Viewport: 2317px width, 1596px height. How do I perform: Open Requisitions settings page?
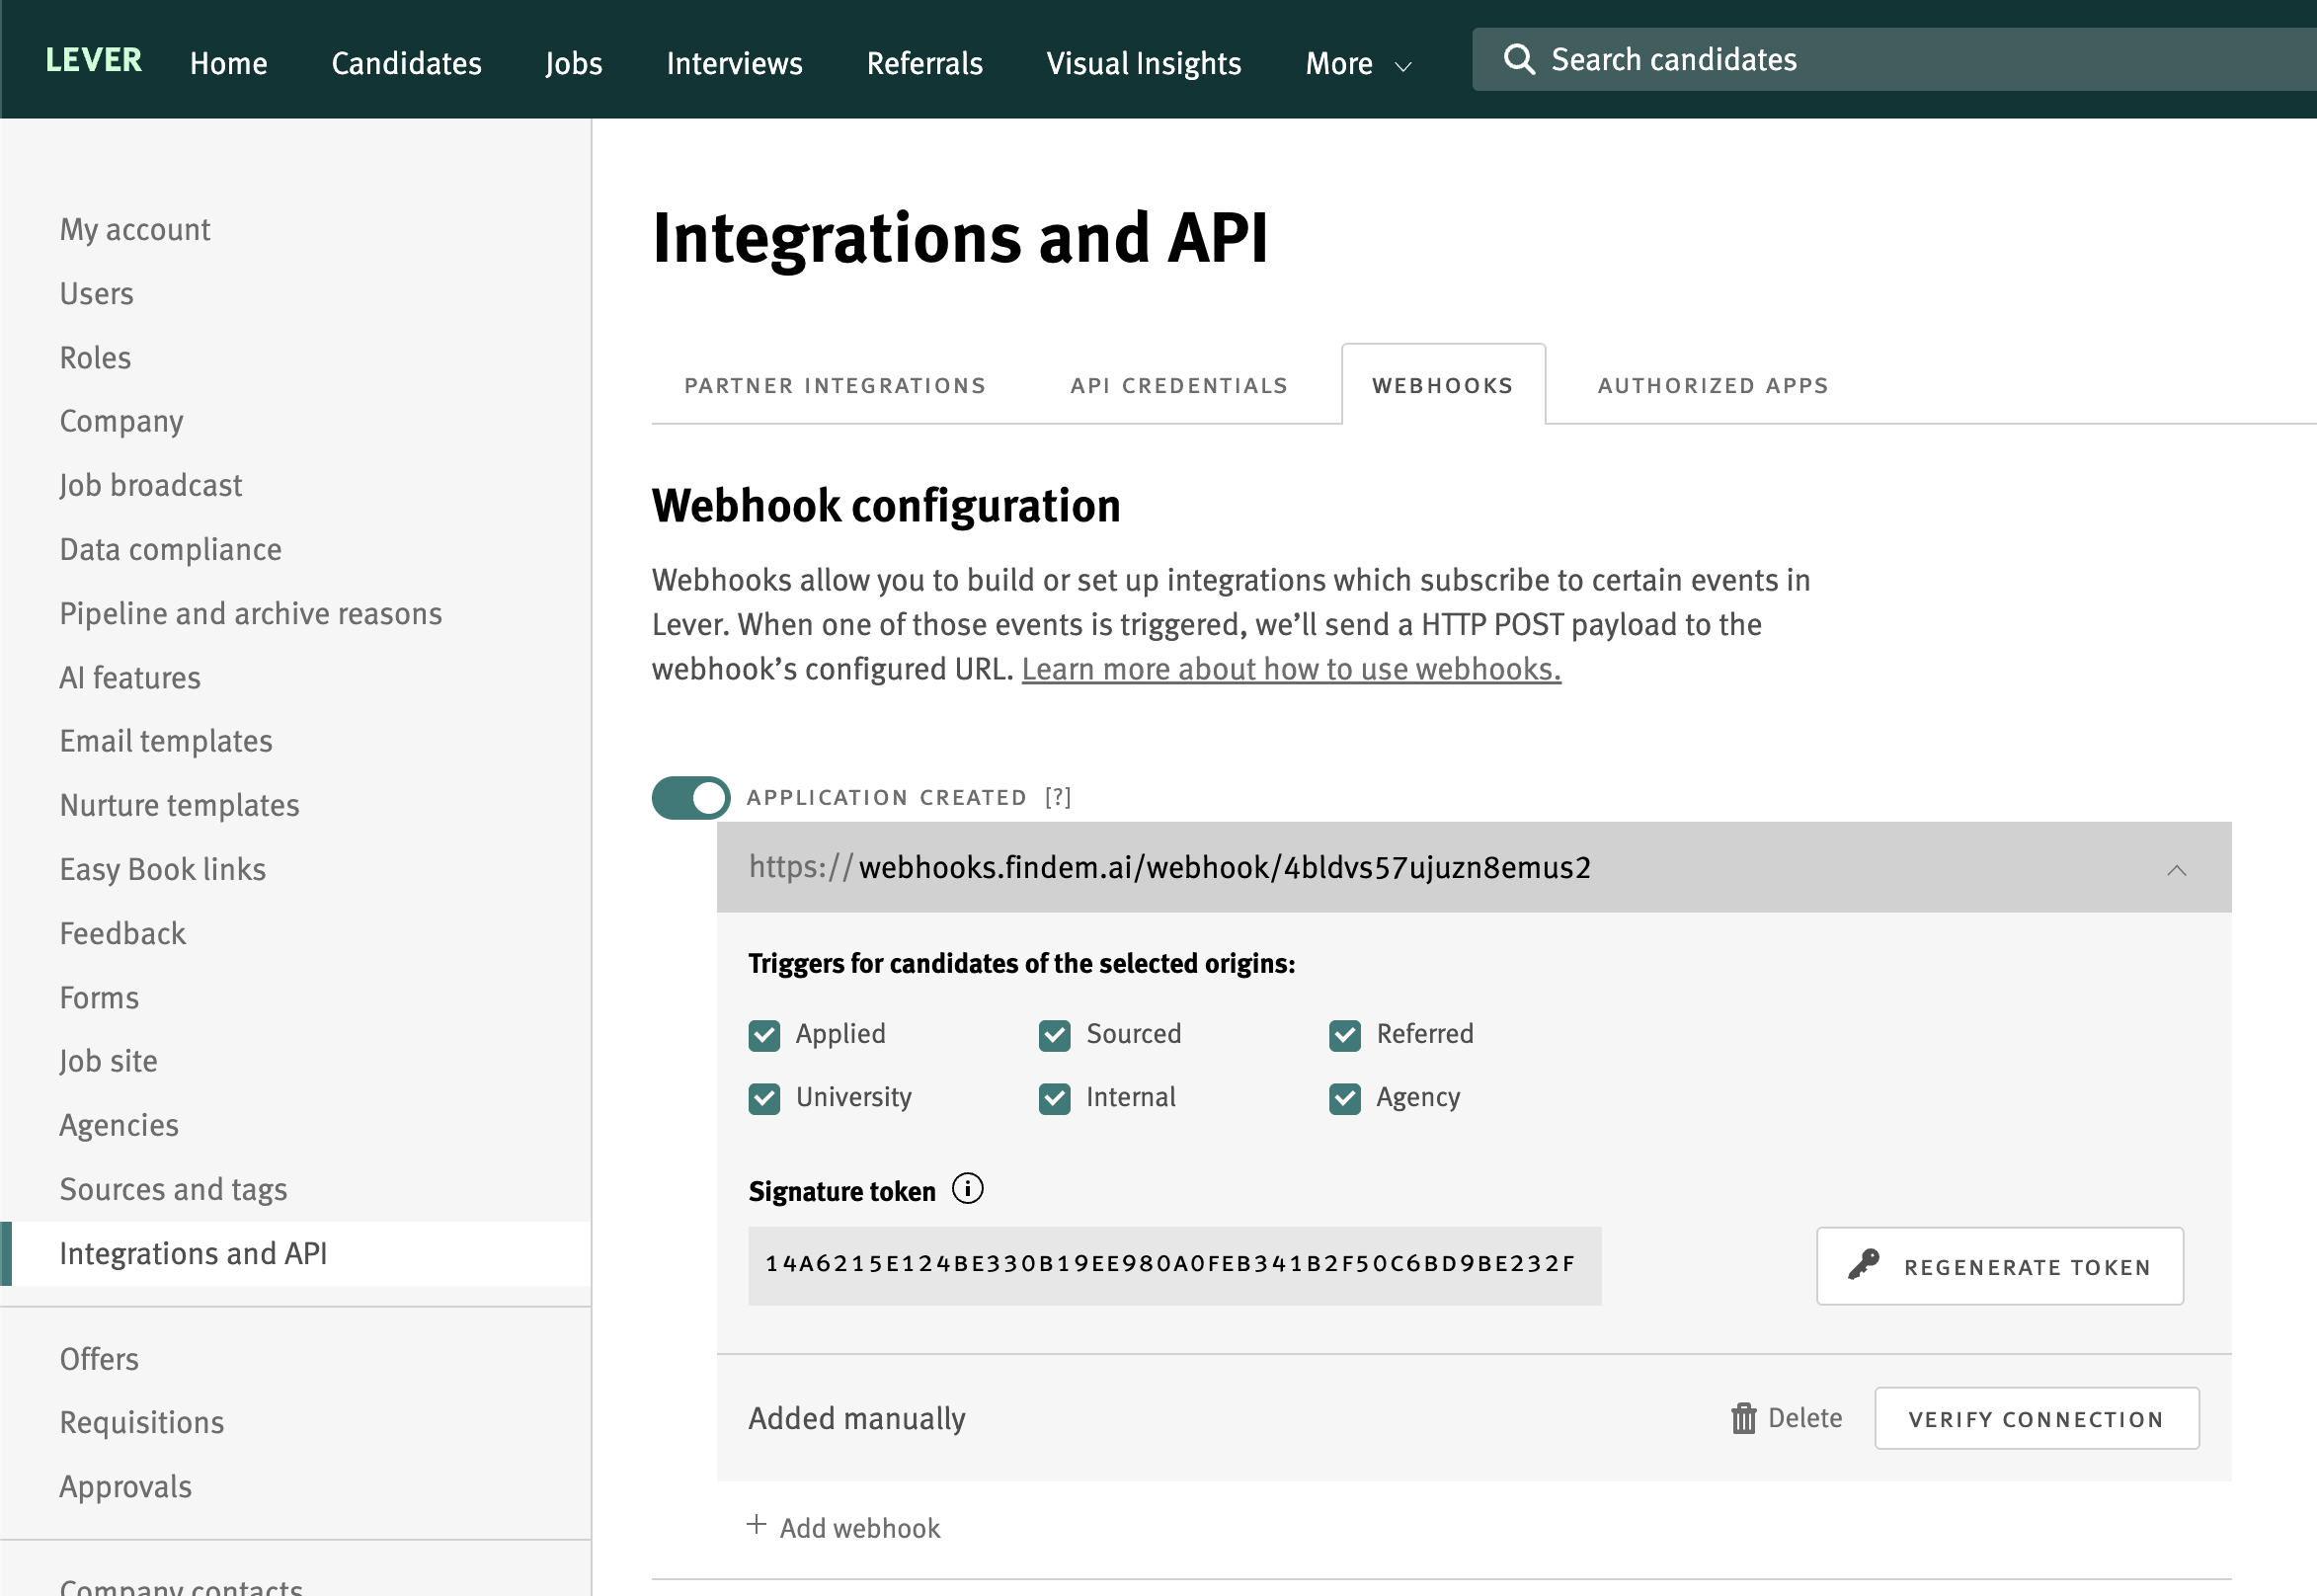point(142,1424)
